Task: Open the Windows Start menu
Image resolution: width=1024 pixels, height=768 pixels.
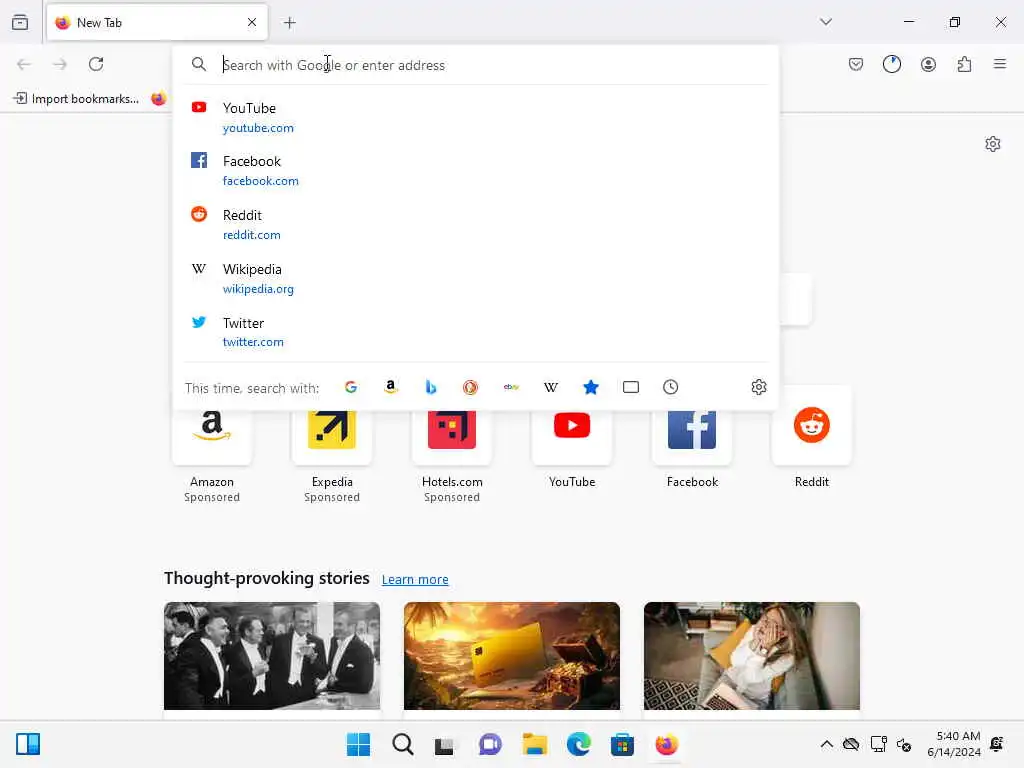Action: point(358,744)
